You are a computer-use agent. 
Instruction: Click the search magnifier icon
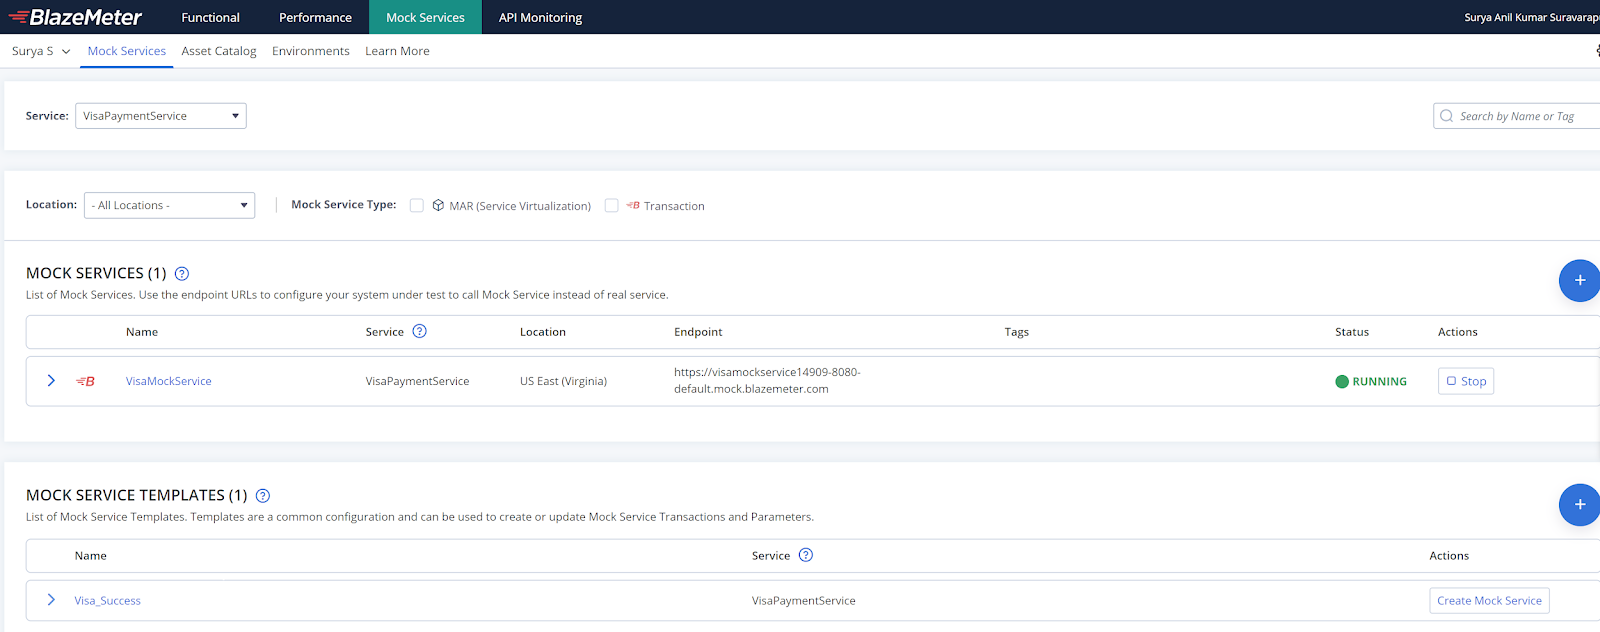(1447, 116)
